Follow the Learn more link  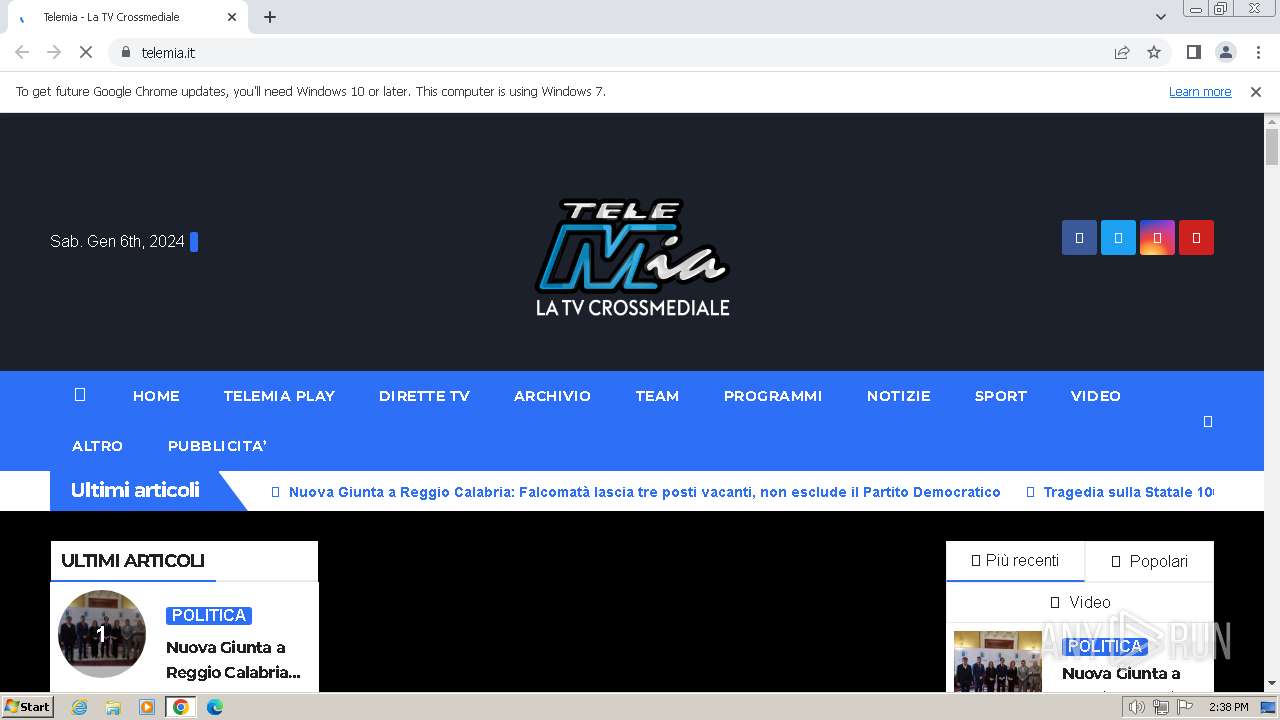click(1200, 91)
